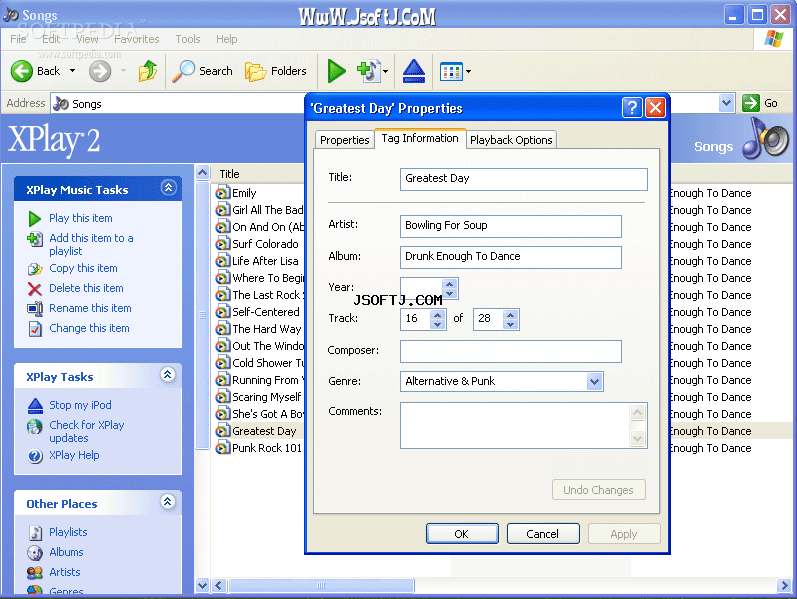
Task: Click the horizontal scrollbar thumb in song list
Action: click(321, 585)
